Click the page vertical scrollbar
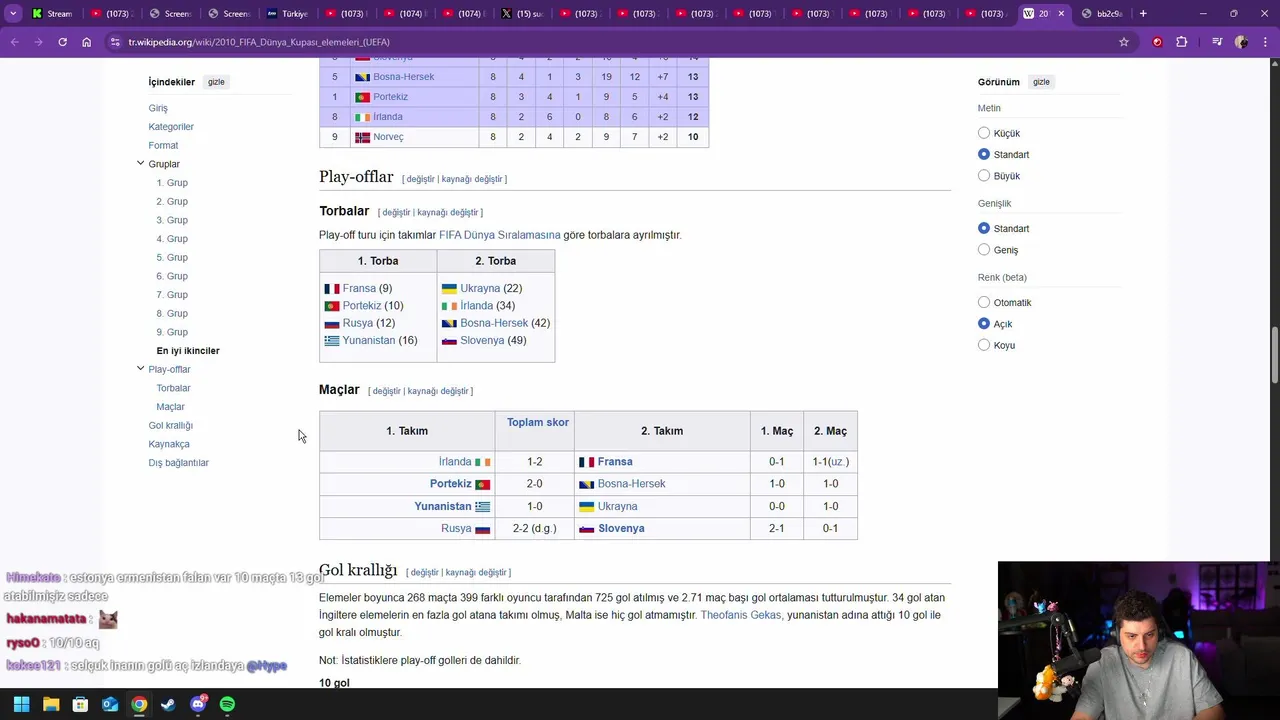Image resolution: width=1280 pixels, height=720 pixels. point(1275,355)
